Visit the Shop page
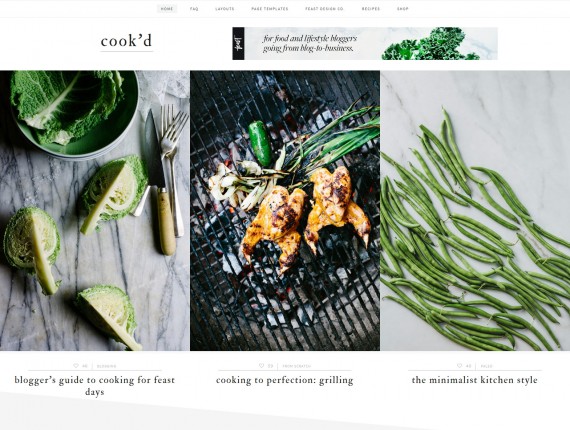The height and width of the screenshot is (430, 570). [x=403, y=9]
